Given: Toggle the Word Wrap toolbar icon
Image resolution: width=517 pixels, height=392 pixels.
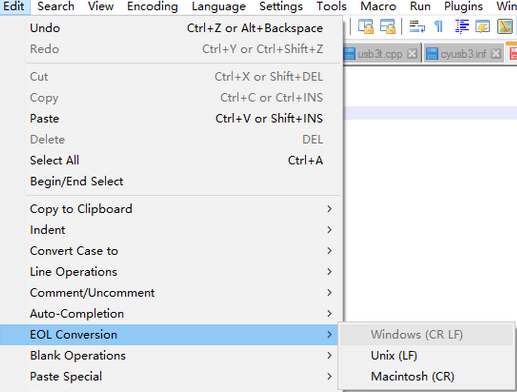Looking at the screenshot, I should click(x=417, y=26).
